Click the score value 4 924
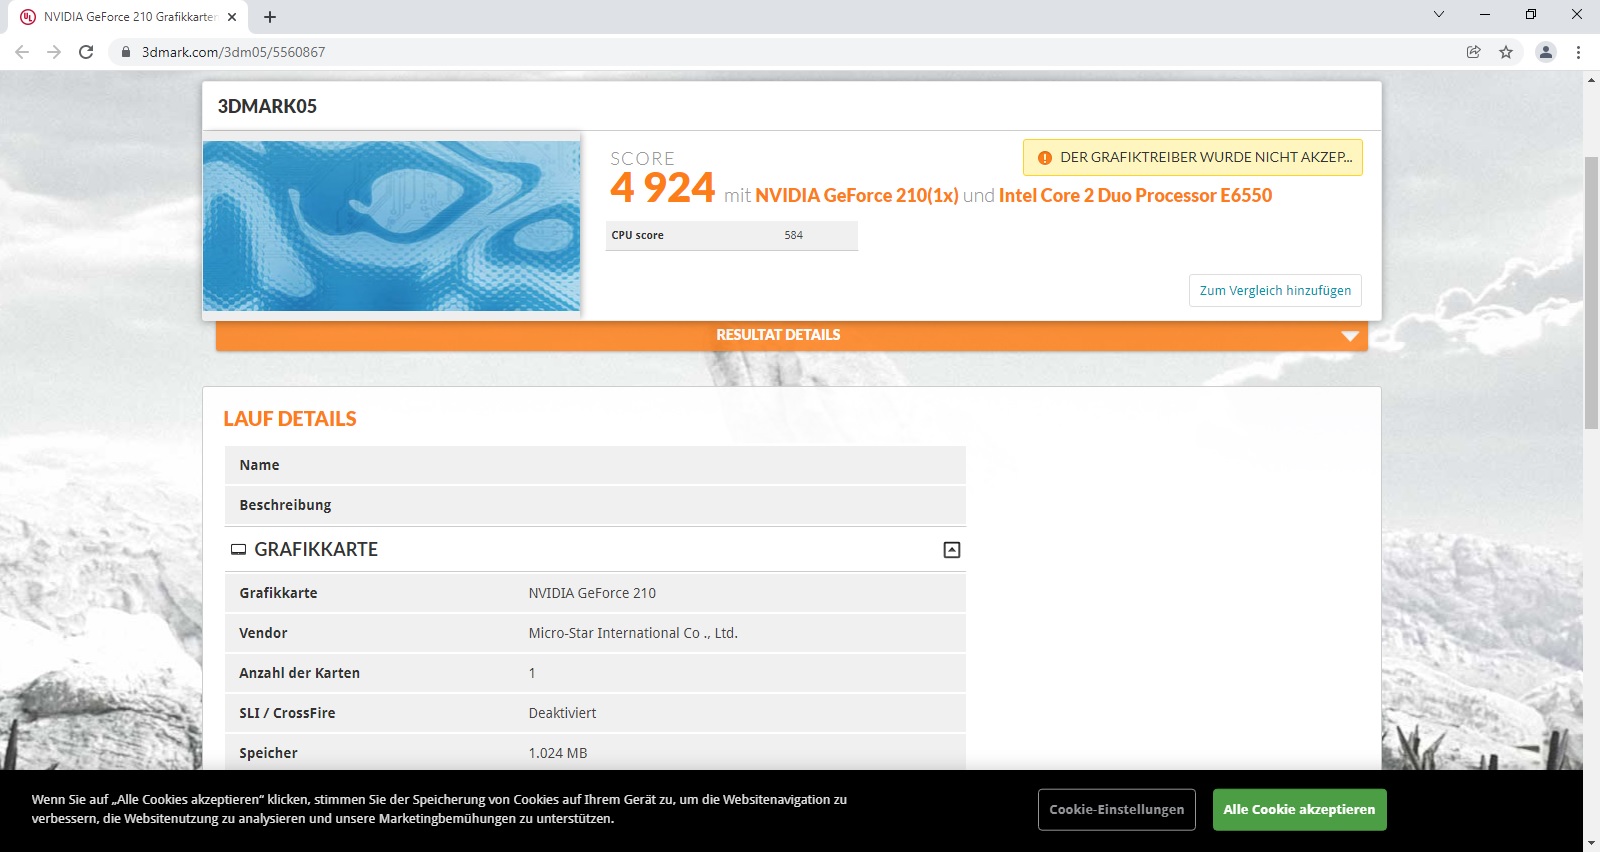This screenshot has width=1600, height=852. point(662,188)
